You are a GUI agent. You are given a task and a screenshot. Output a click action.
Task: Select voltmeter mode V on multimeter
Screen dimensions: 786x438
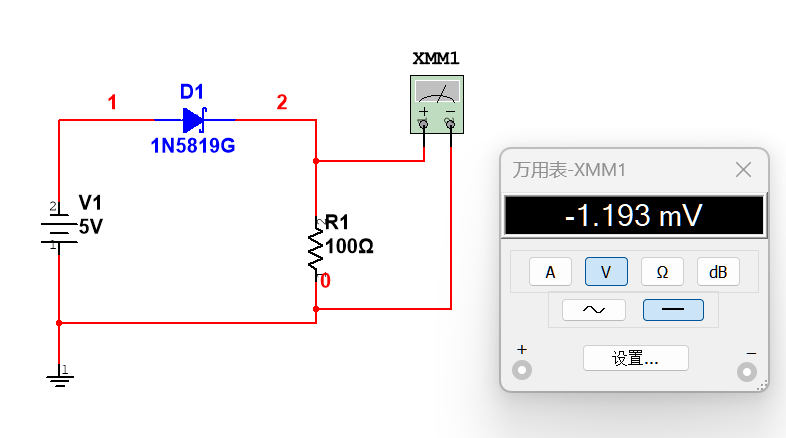pyautogui.click(x=606, y=272)
